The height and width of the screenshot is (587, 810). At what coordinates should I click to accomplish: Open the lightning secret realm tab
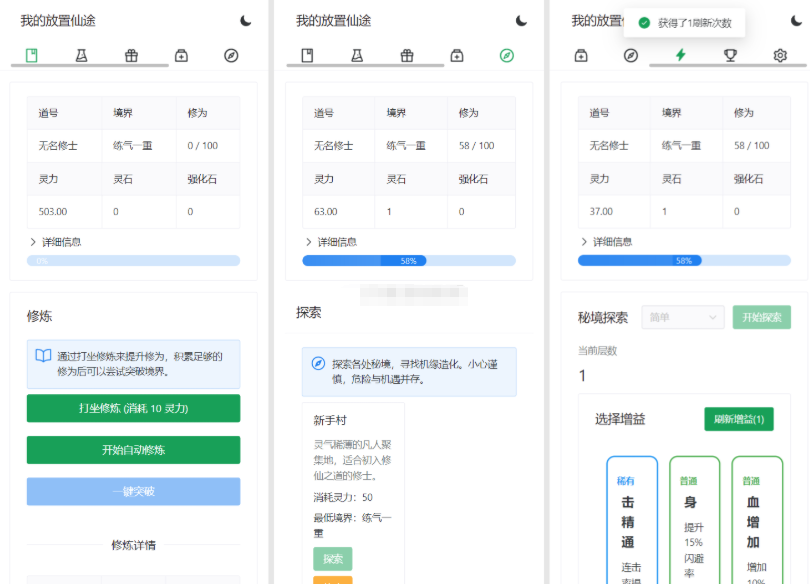coord(679,57)
